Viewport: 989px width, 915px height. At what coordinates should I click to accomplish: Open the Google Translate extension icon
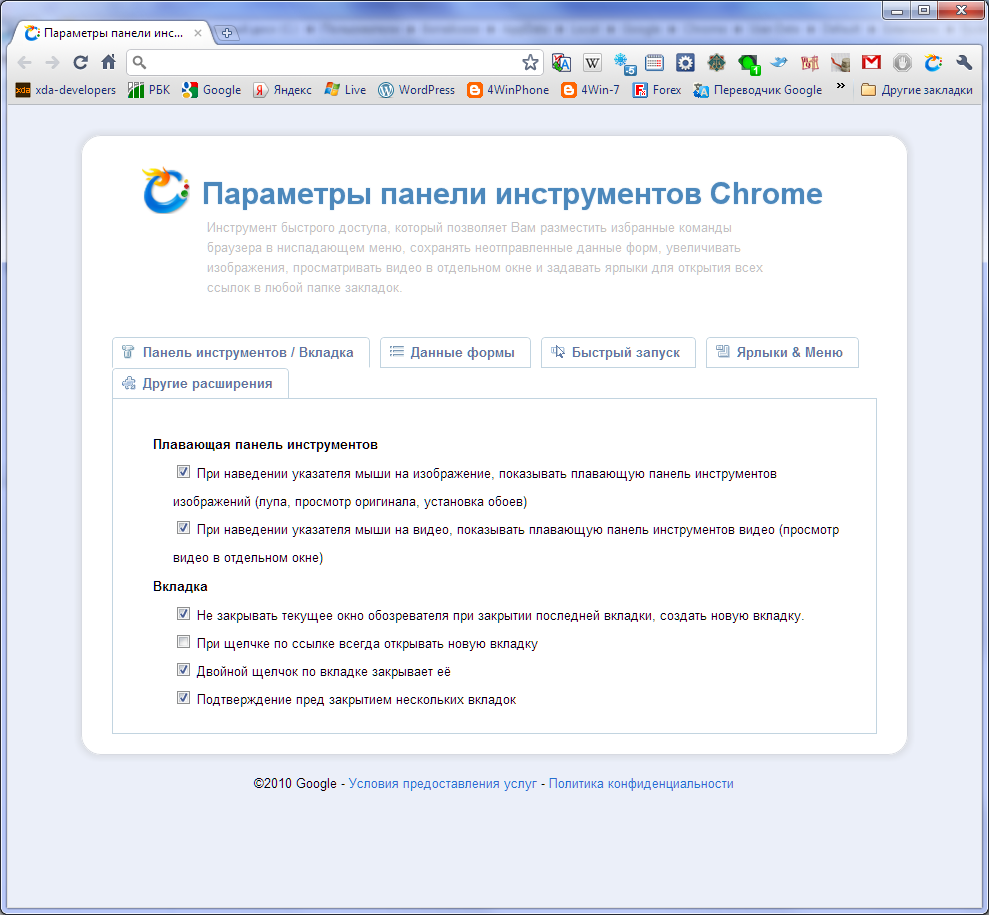click(x=561, y=62)
